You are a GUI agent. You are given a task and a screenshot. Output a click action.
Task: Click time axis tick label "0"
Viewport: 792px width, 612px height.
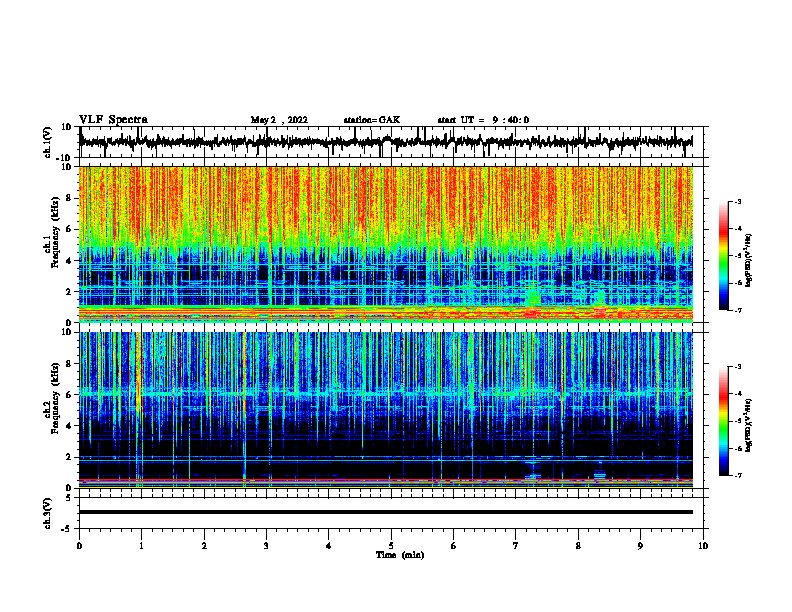point(79,546)
